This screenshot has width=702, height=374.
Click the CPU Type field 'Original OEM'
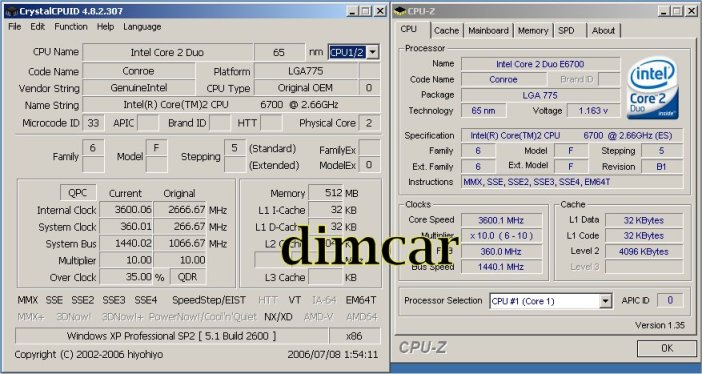coord(306,88)
